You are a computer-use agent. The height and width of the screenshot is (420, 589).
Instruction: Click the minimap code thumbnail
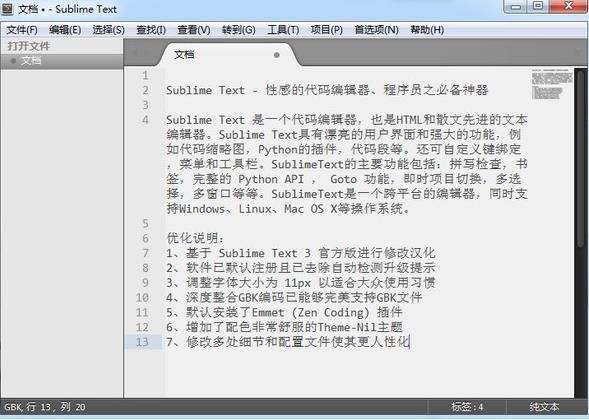pos(552,84)
